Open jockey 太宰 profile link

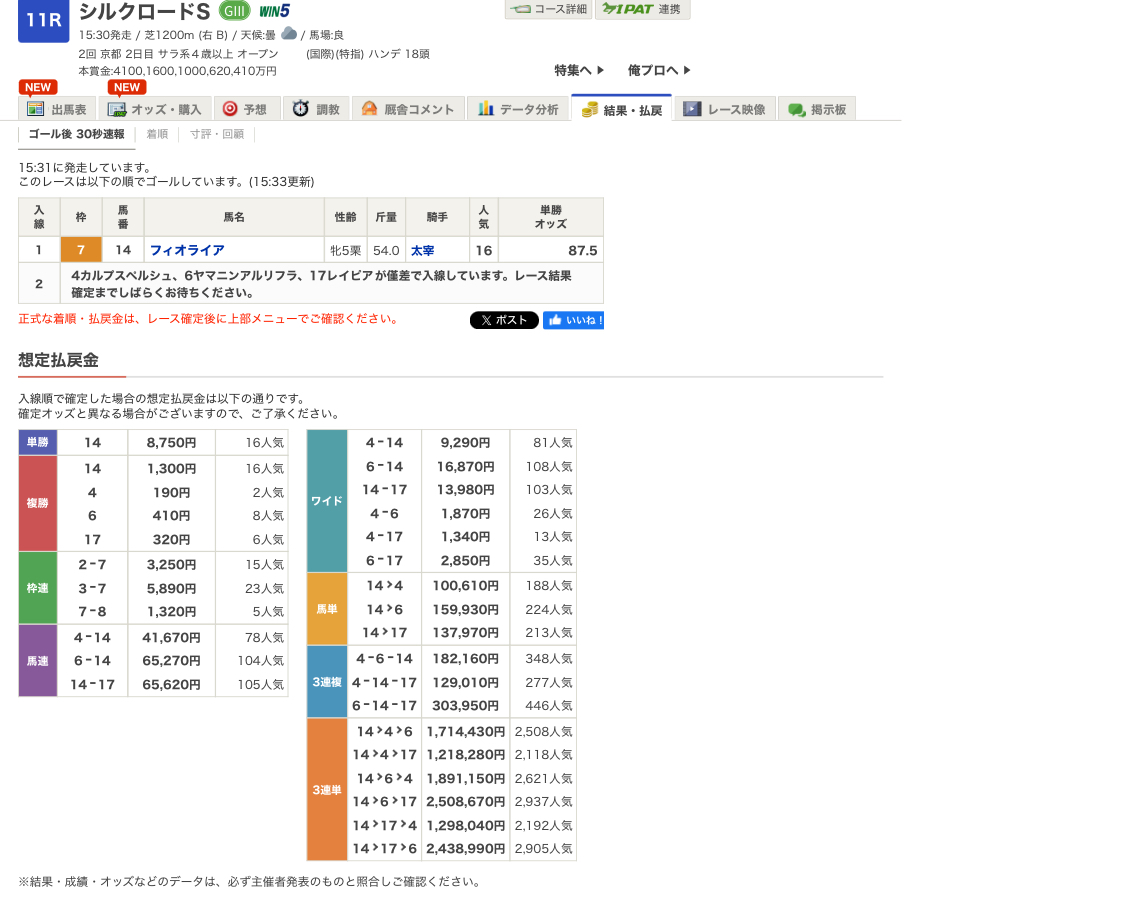click(x=422, y=250)
